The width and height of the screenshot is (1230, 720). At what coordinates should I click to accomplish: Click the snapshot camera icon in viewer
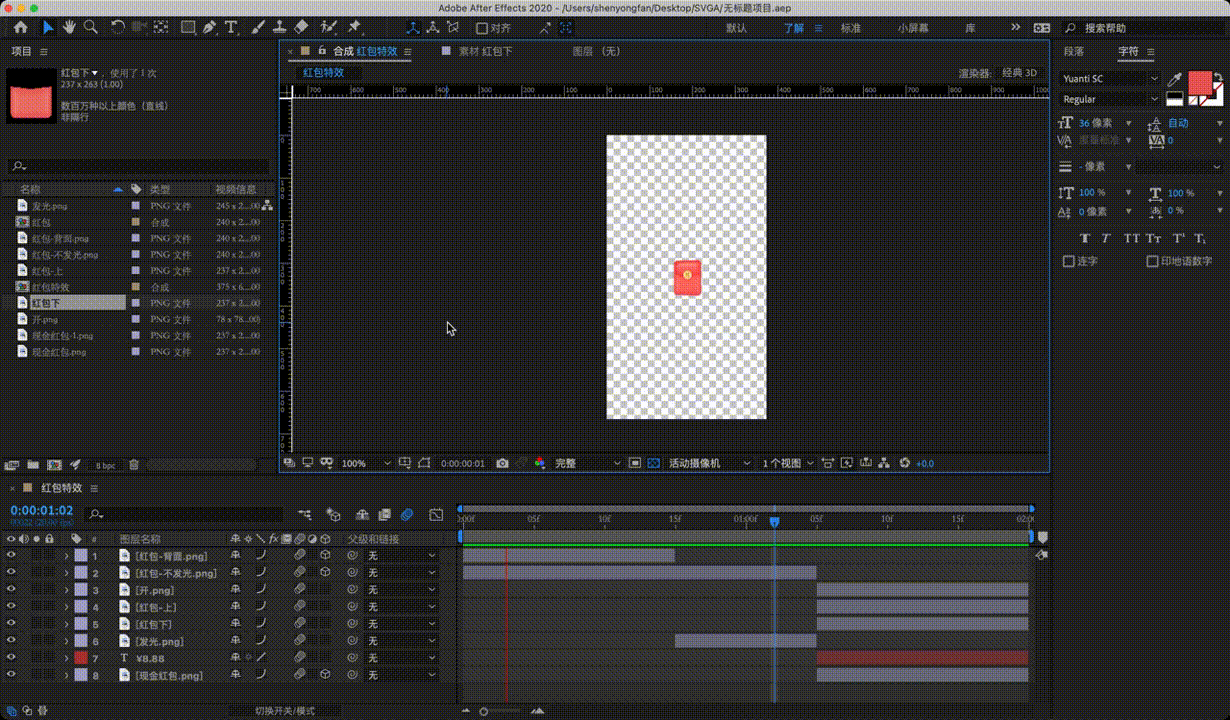coord(502,464)
